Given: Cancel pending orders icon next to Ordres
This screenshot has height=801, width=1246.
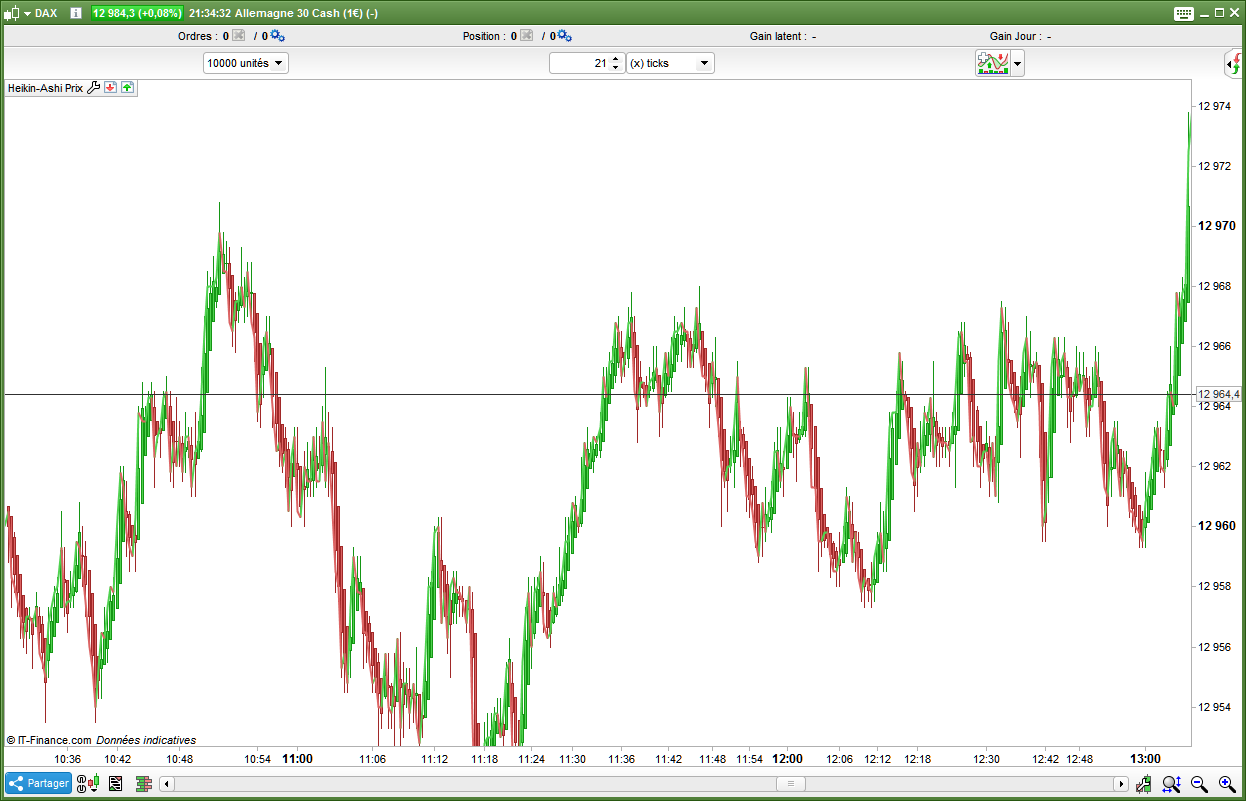Looking at the screenshot, I should tap(238, 36).
